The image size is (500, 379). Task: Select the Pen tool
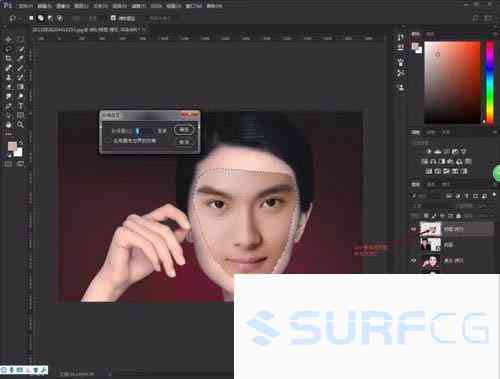pyautogui.click(x=8, y=106)
